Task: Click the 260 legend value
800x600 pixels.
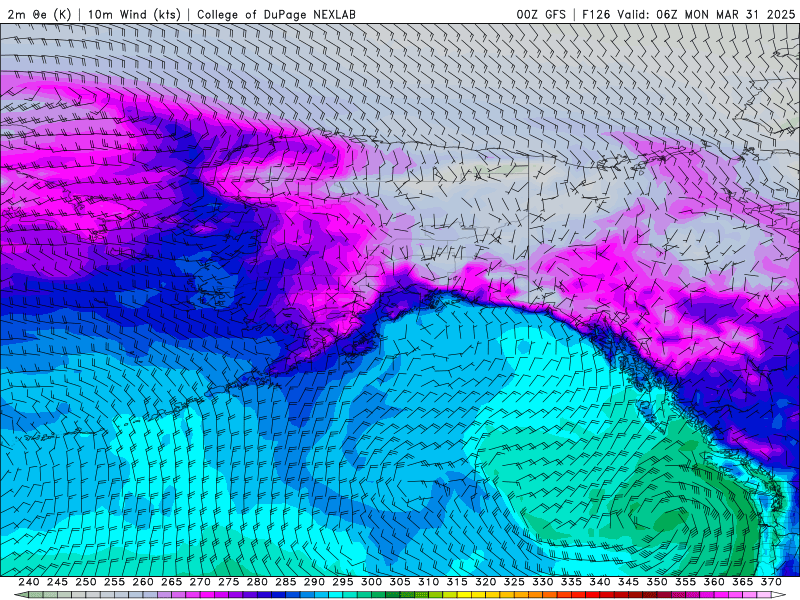Action: [143, 582]
